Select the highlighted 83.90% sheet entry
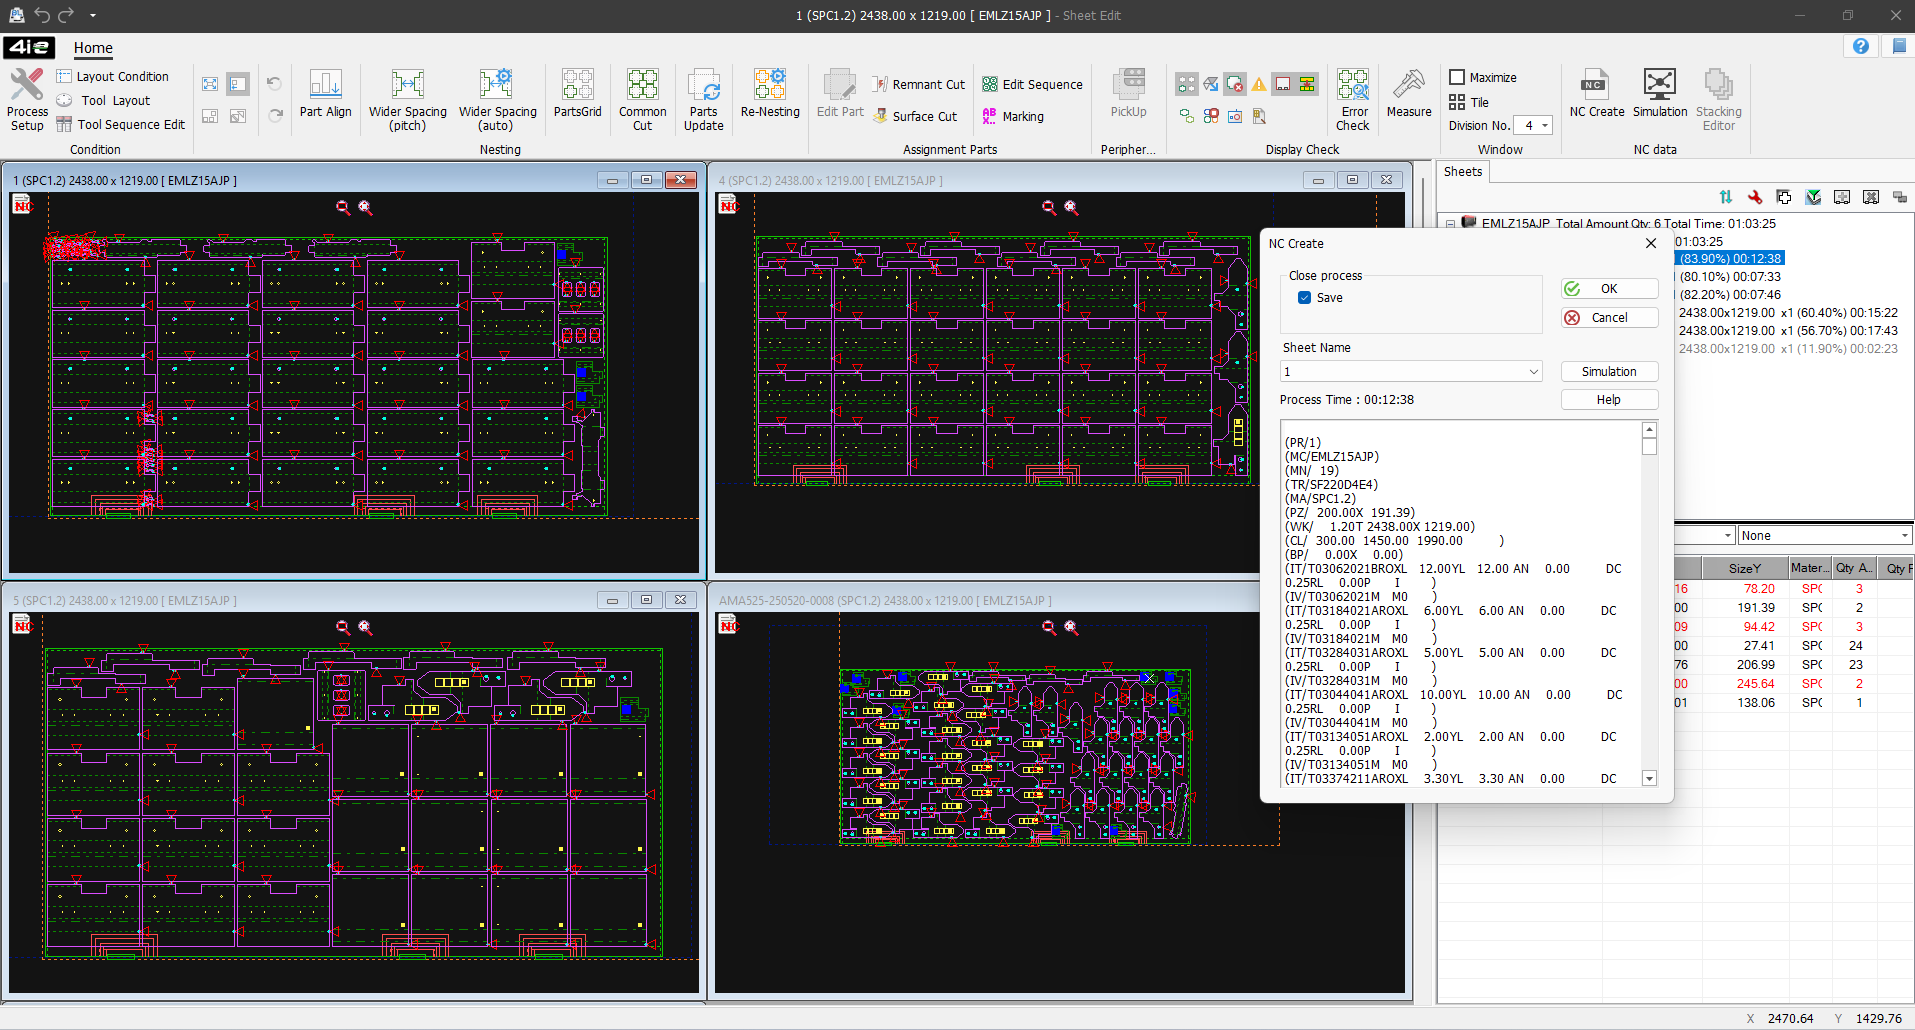The width and height of the screenshot is (1915, 1030). (1730, 259)
